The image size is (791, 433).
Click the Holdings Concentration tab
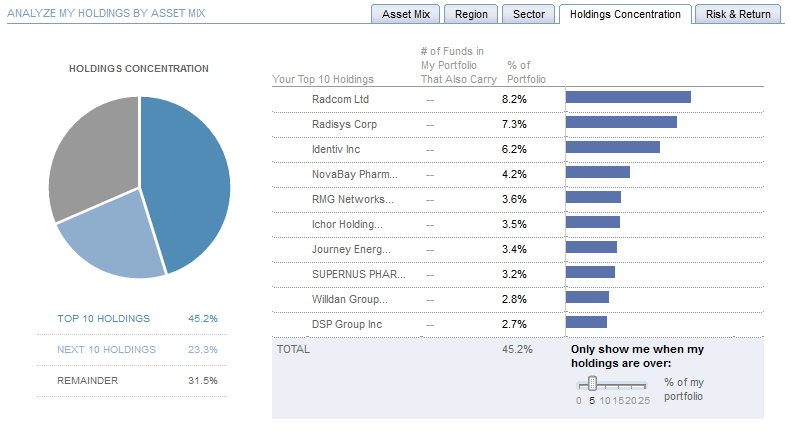pos(625,14)
